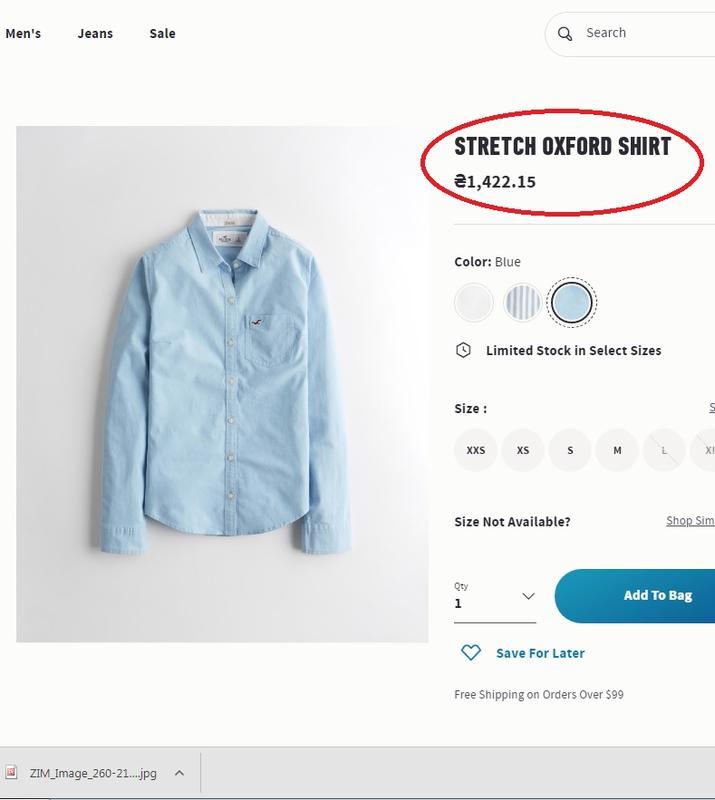Select size XS
715x800 pixels.
pos(523,450)
